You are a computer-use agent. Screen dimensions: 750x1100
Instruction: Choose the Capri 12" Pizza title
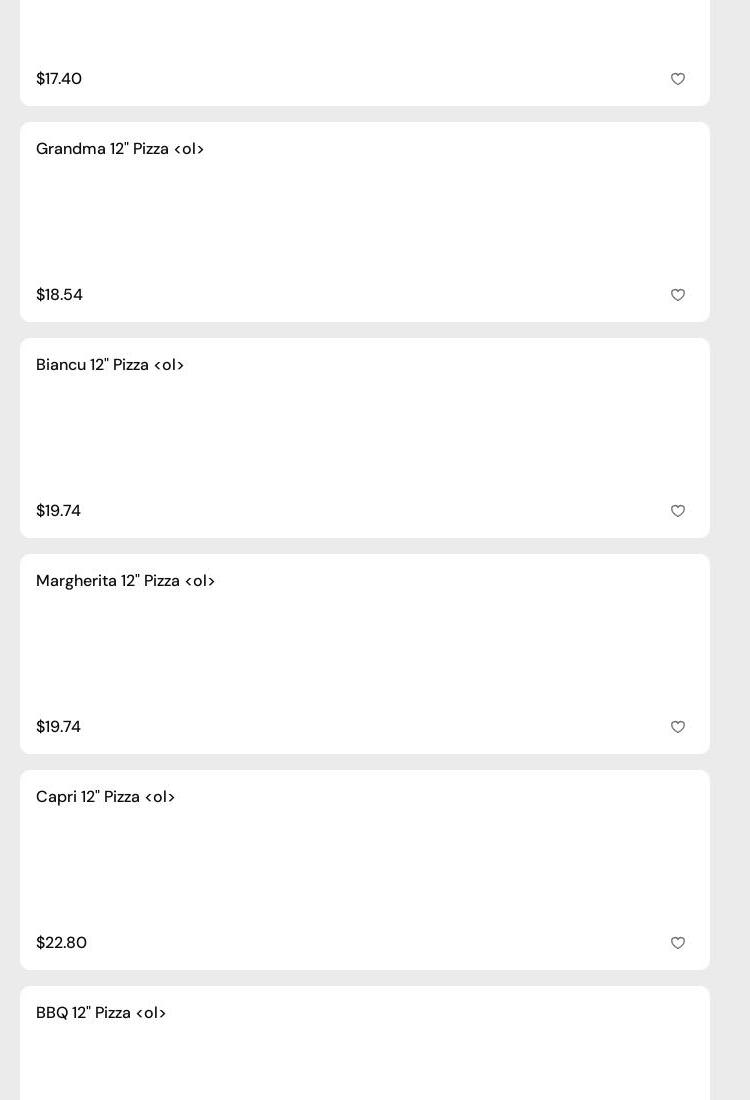106,797
